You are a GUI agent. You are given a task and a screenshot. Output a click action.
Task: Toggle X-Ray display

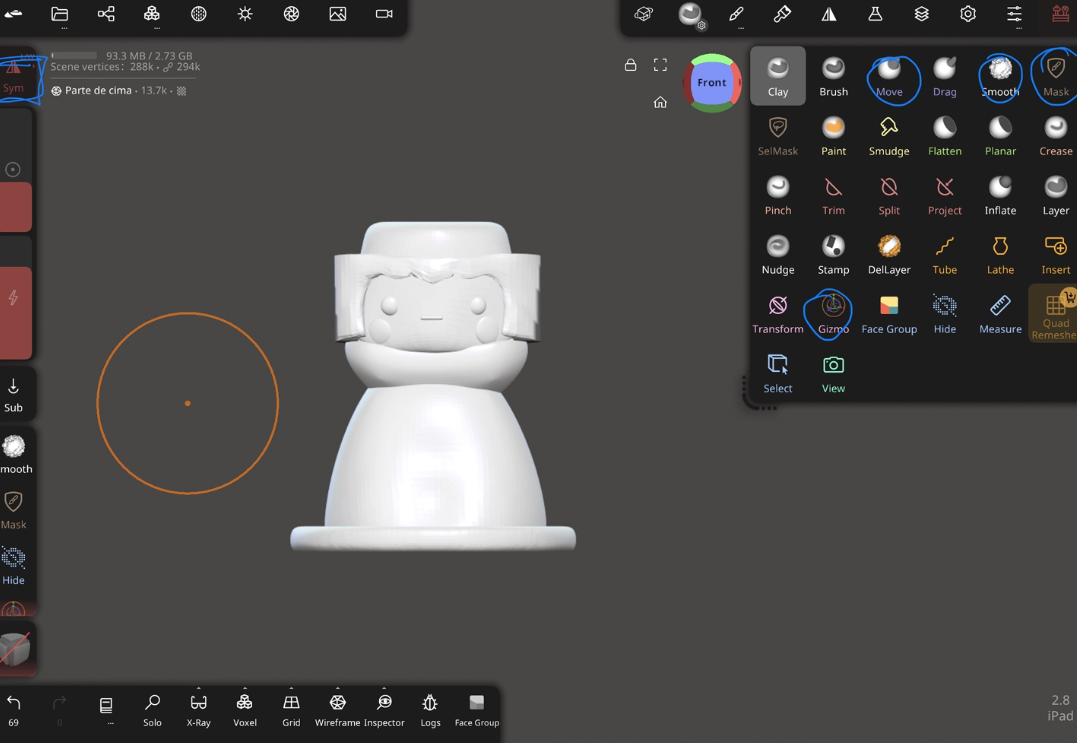pyautogui.click(x=199, y=710)
